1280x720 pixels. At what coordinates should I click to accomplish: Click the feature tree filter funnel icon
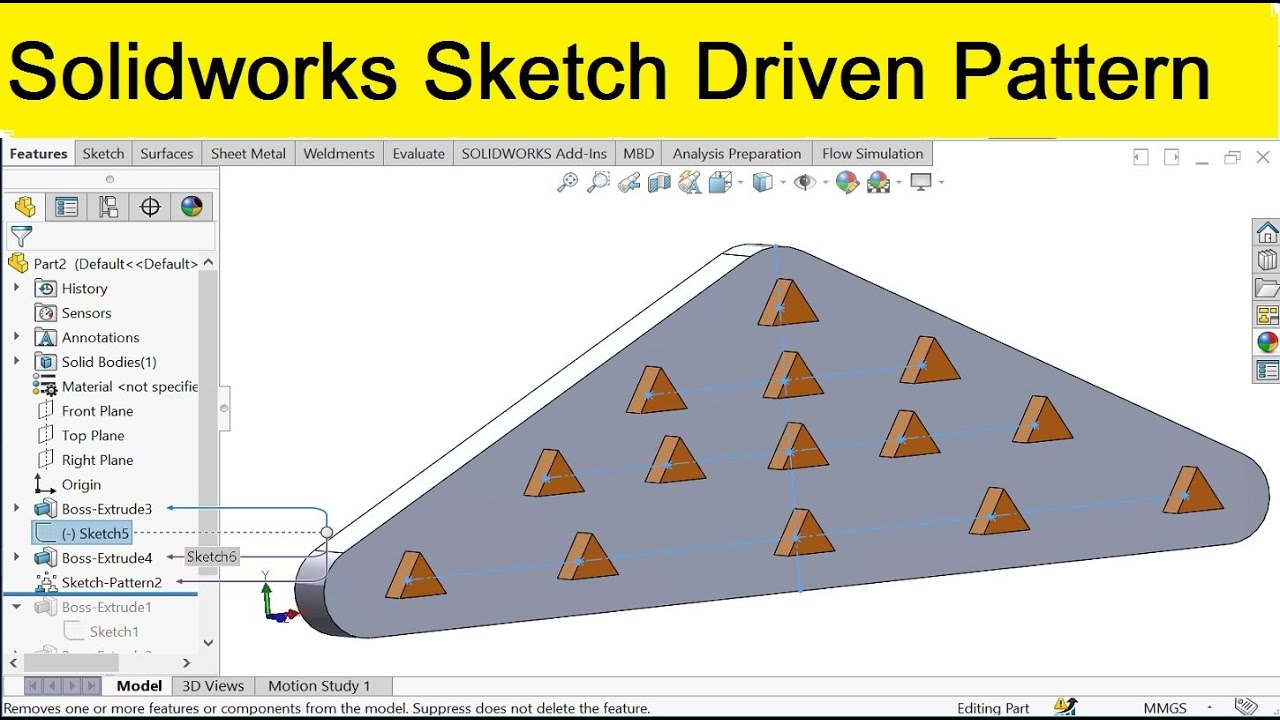21,236
